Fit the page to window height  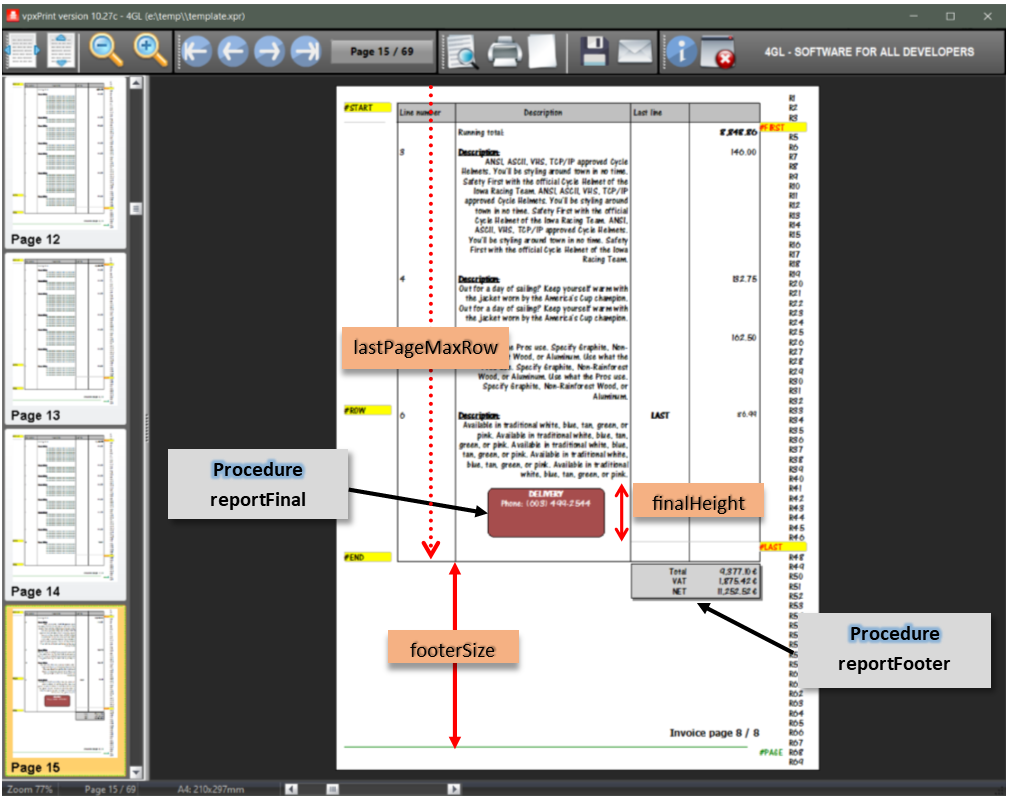tap(61, 52)
